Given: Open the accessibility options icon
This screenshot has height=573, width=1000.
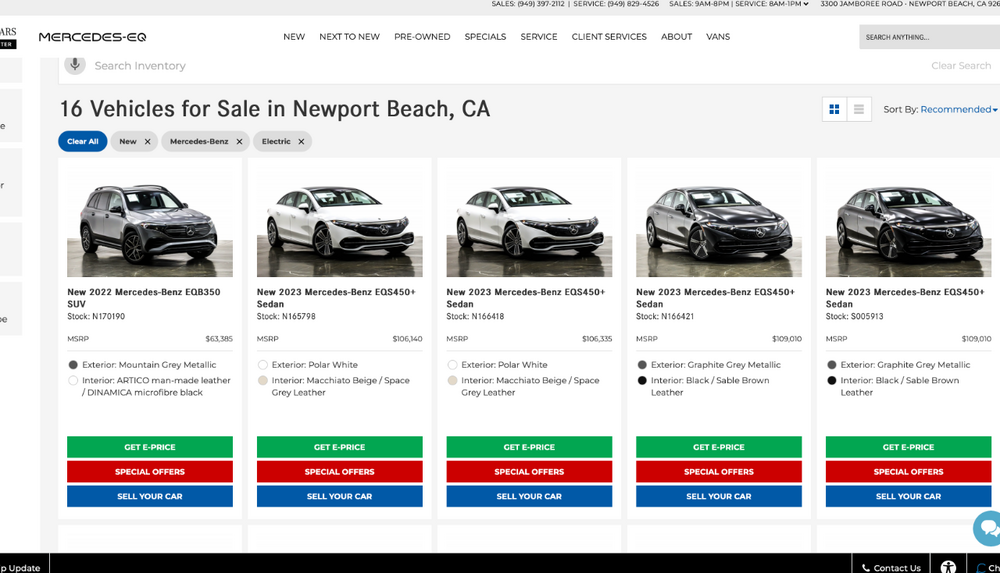Looking at the screenshot, I should coord(948,567).
